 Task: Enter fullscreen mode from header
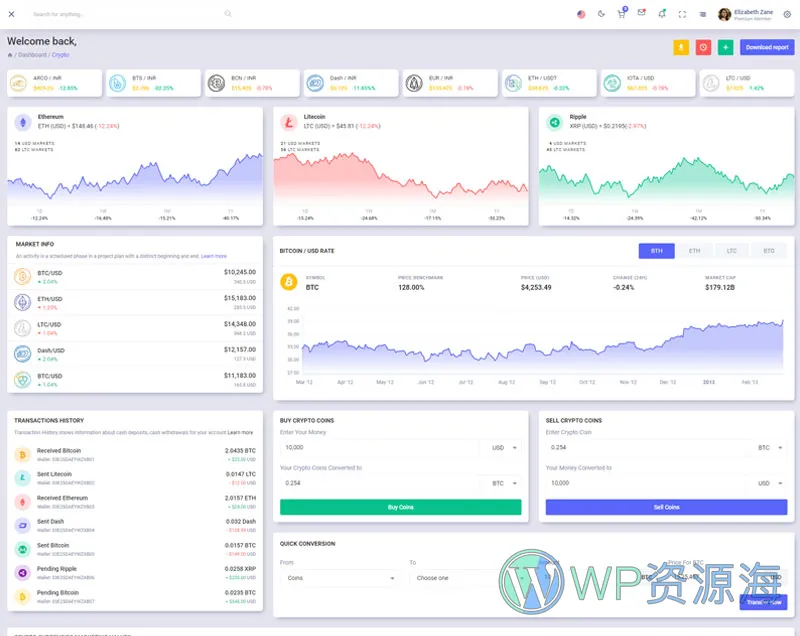click(x=682, y=14)
